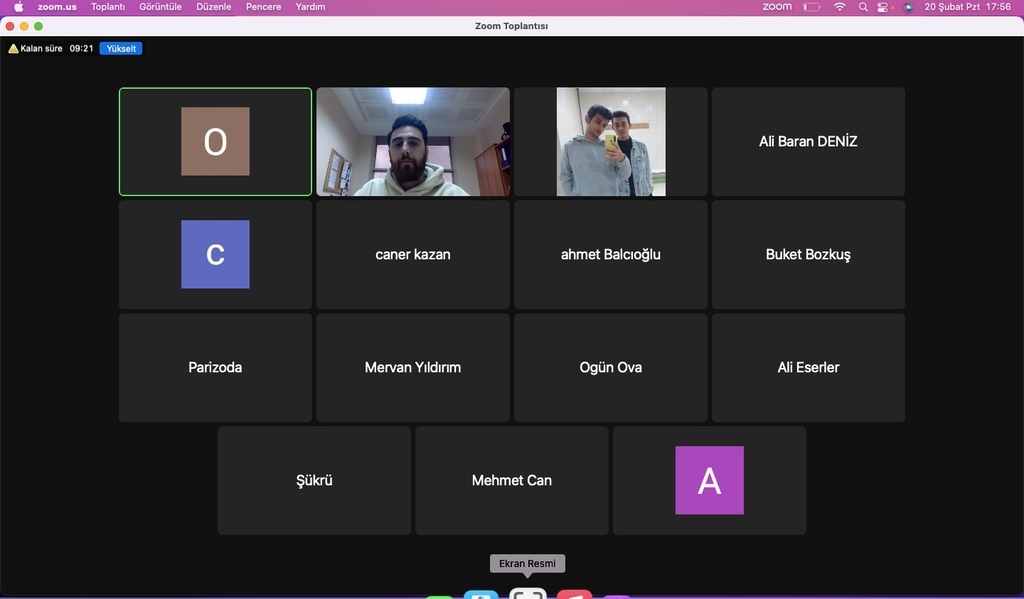Click the Zoom status icon in menu bar
The width and height of the screenshot is (1024, 599).
(776, 7)
